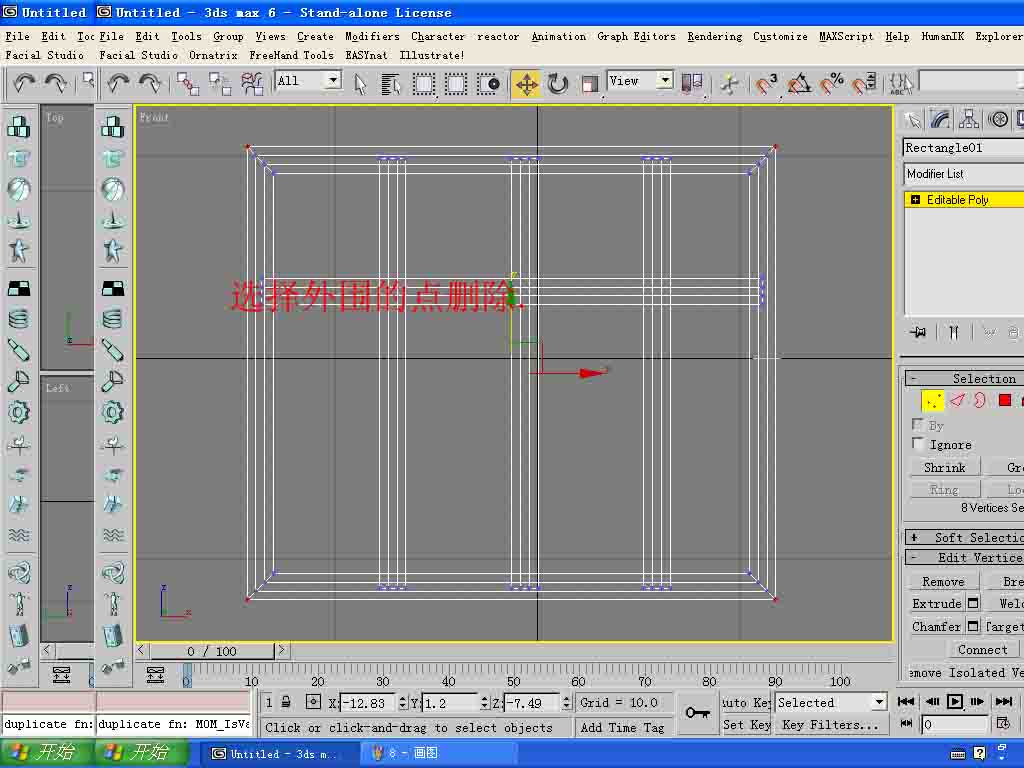Toggle the Selection Lock padlock
Image resolution: width=1024 pixels, height=768 pixels.
pyautogui.click(x=286, y=702)
